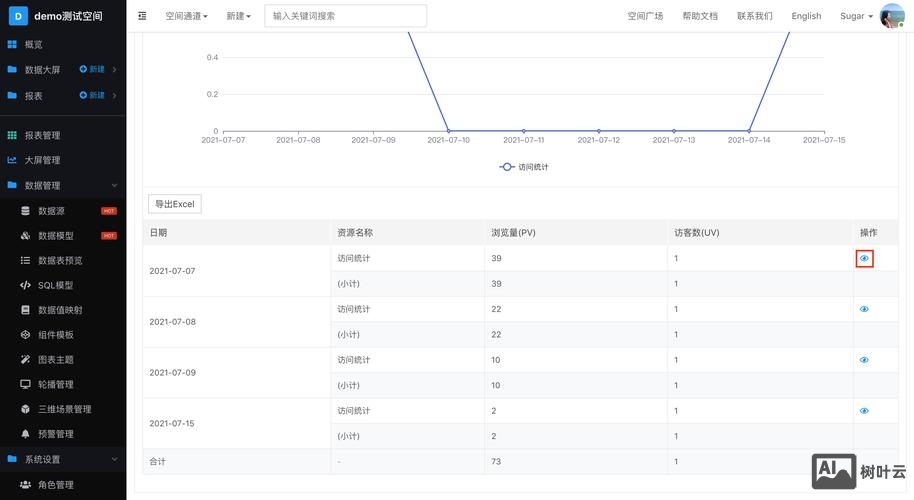Toggle the 访问统计 chart legend marker
The height and width of the screenshot is (500, 914).
[508, 167]
